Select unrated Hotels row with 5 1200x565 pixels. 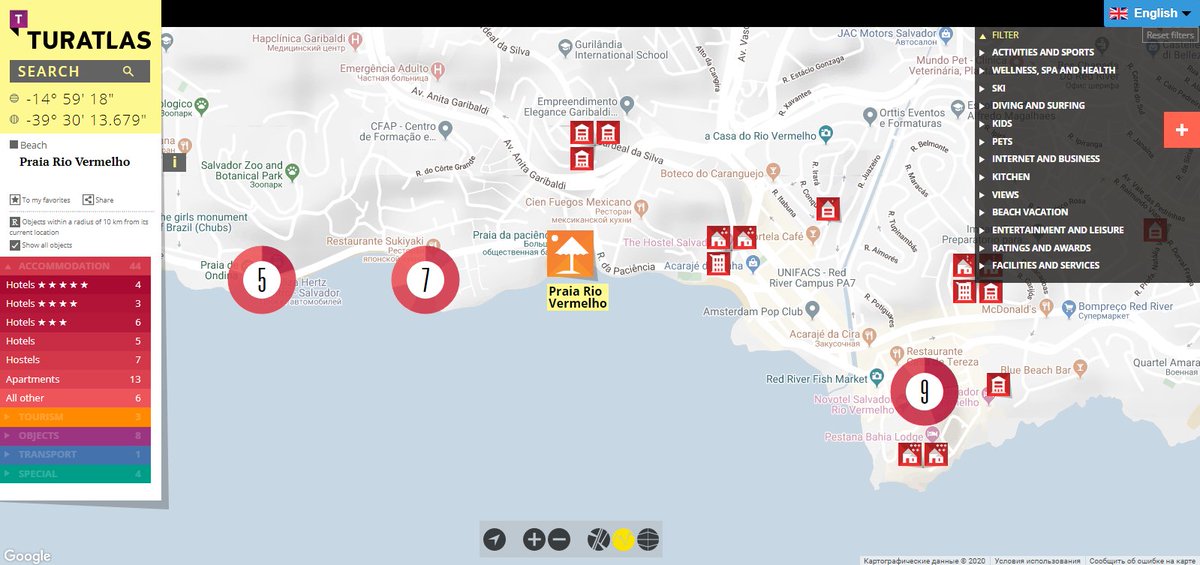point(75,341)
